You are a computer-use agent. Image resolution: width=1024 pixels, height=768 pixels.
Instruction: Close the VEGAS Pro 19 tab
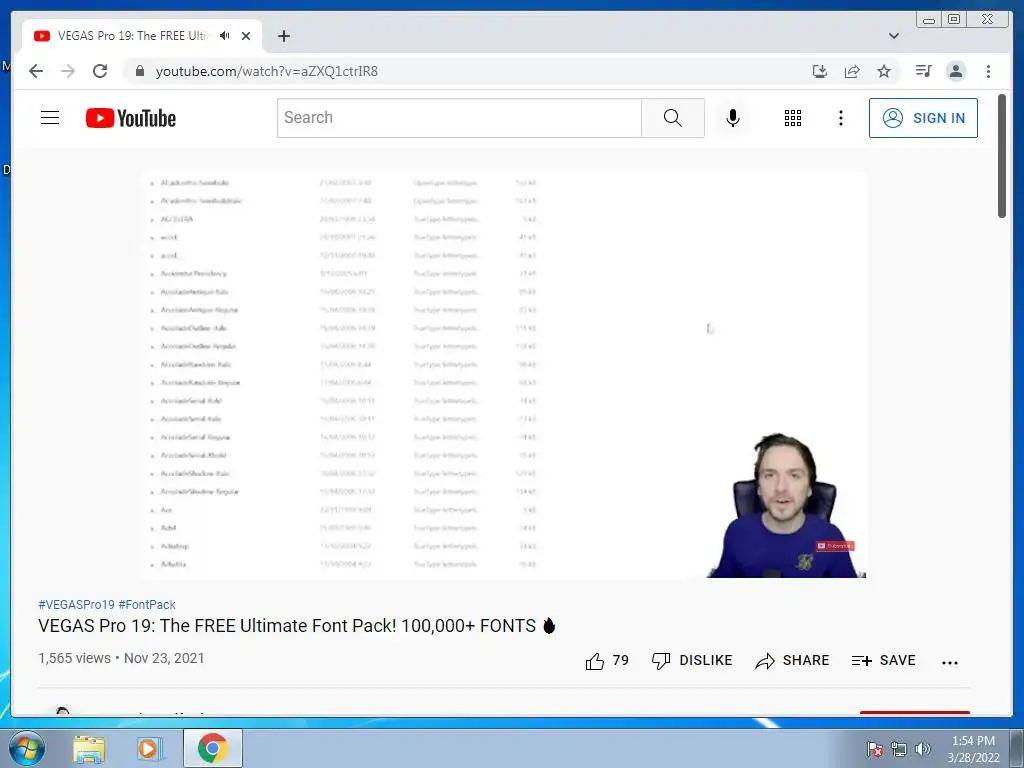tap(246, 36)
